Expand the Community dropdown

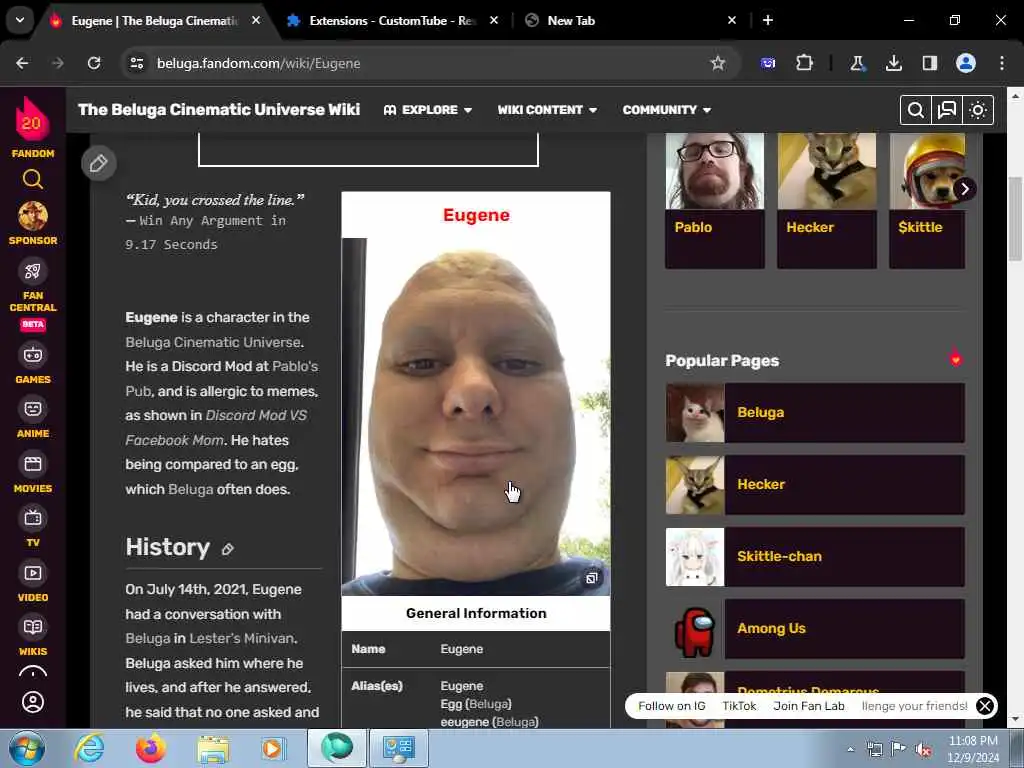click(667, 110)
